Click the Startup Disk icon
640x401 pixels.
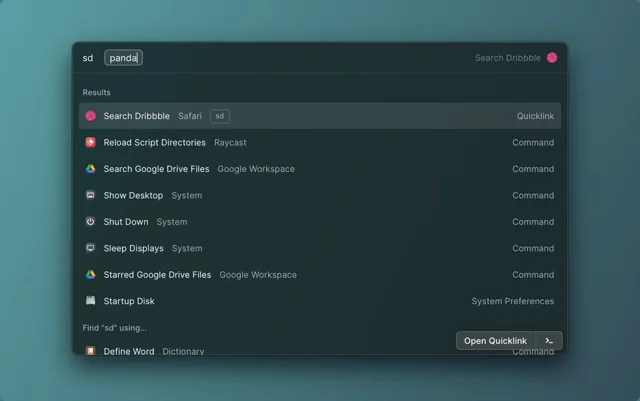(x=91, y=301)
